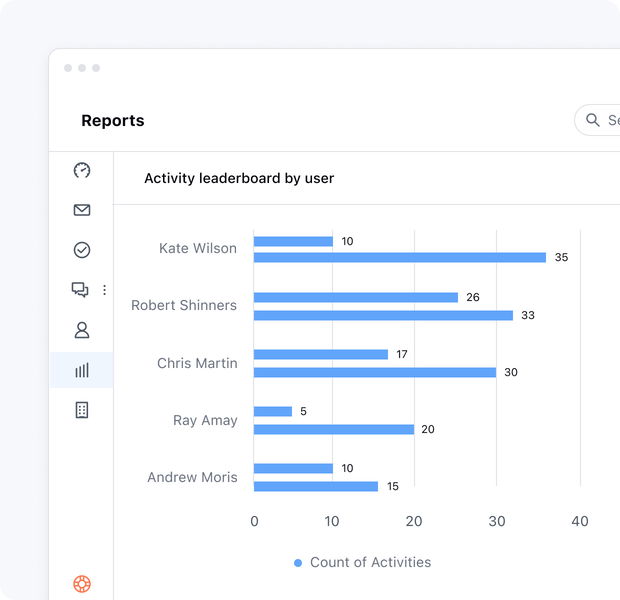Click the blue legend dot

[x=298, y=563]
